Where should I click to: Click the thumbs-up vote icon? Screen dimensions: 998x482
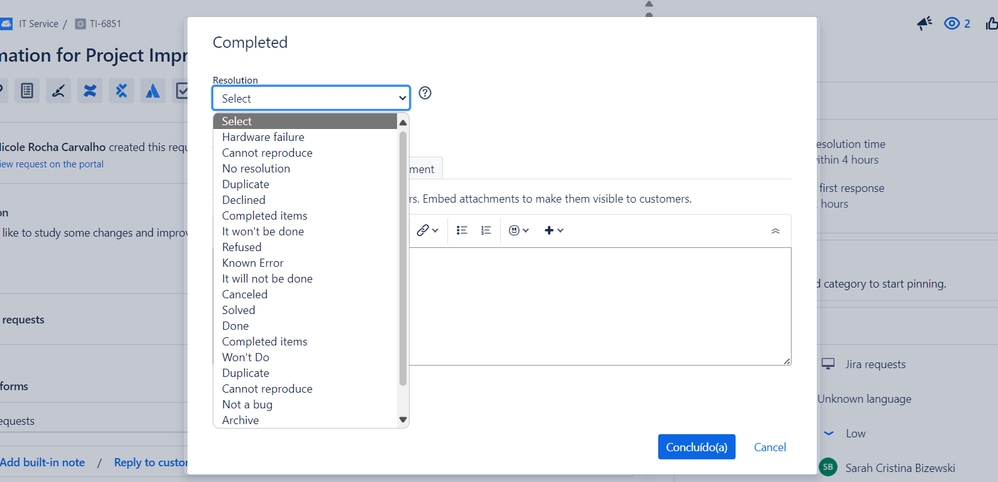[x=992, y=24]
